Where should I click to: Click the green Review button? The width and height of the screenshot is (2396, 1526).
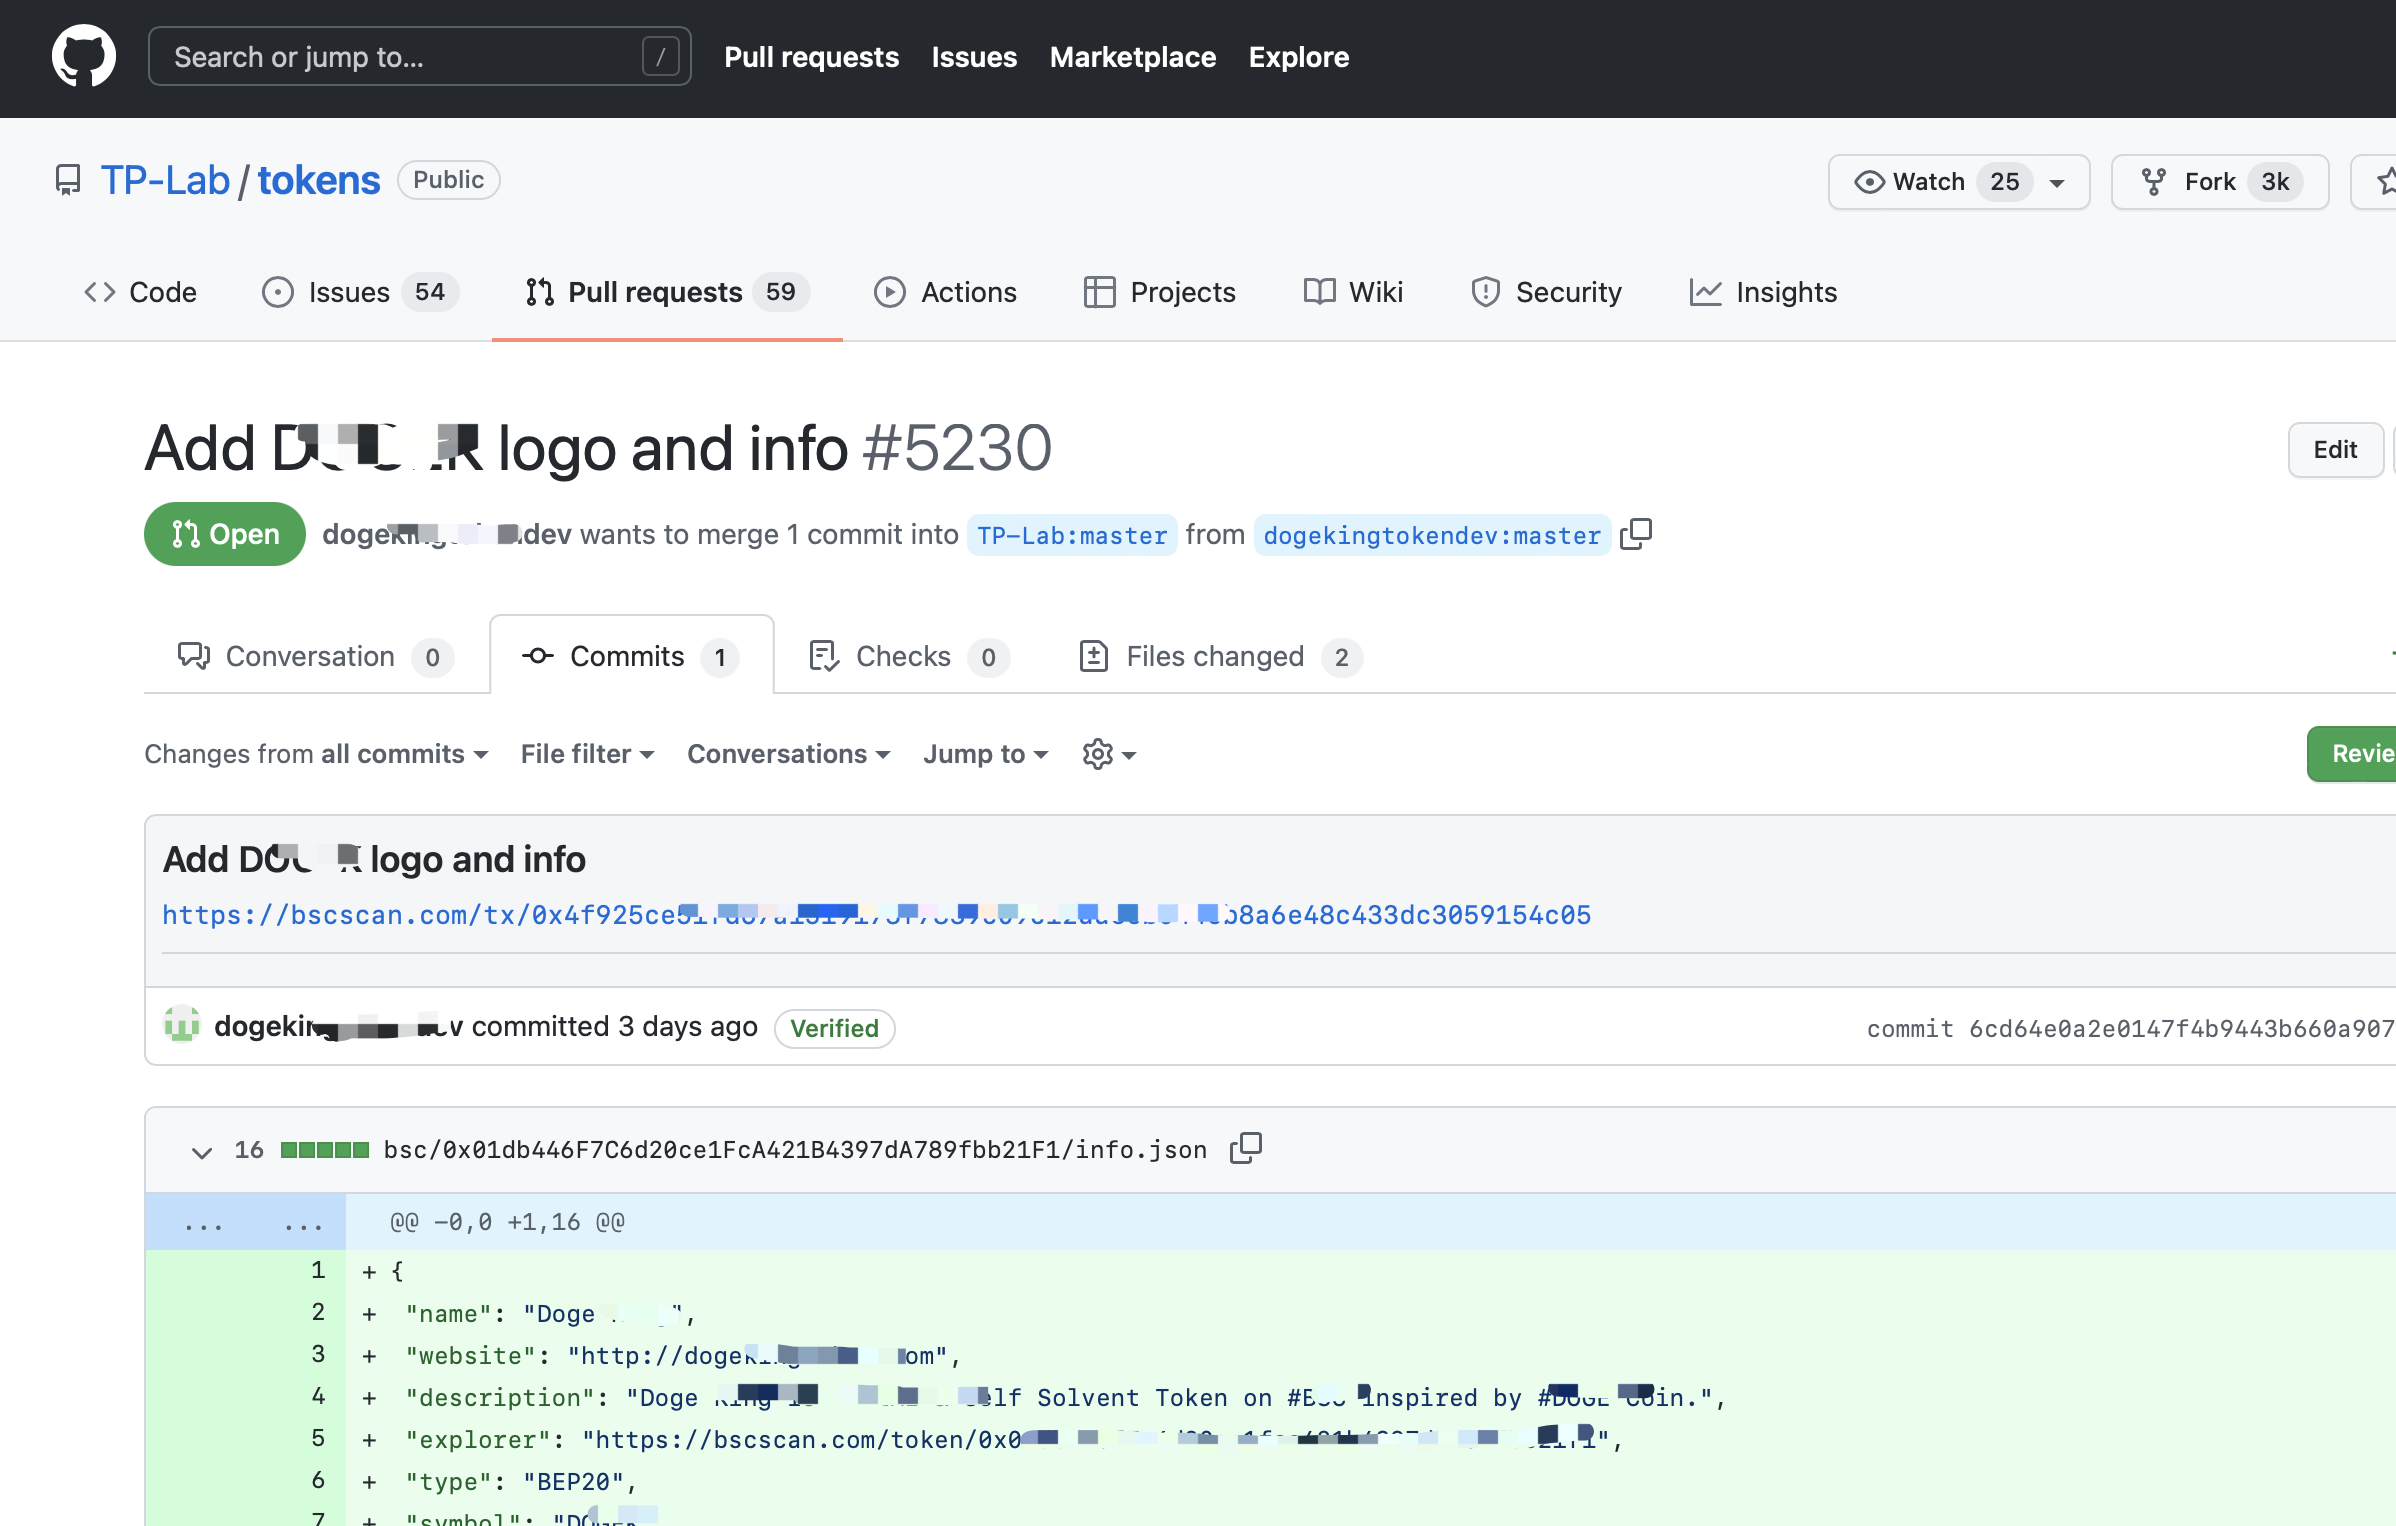[x=2352, y=754]
